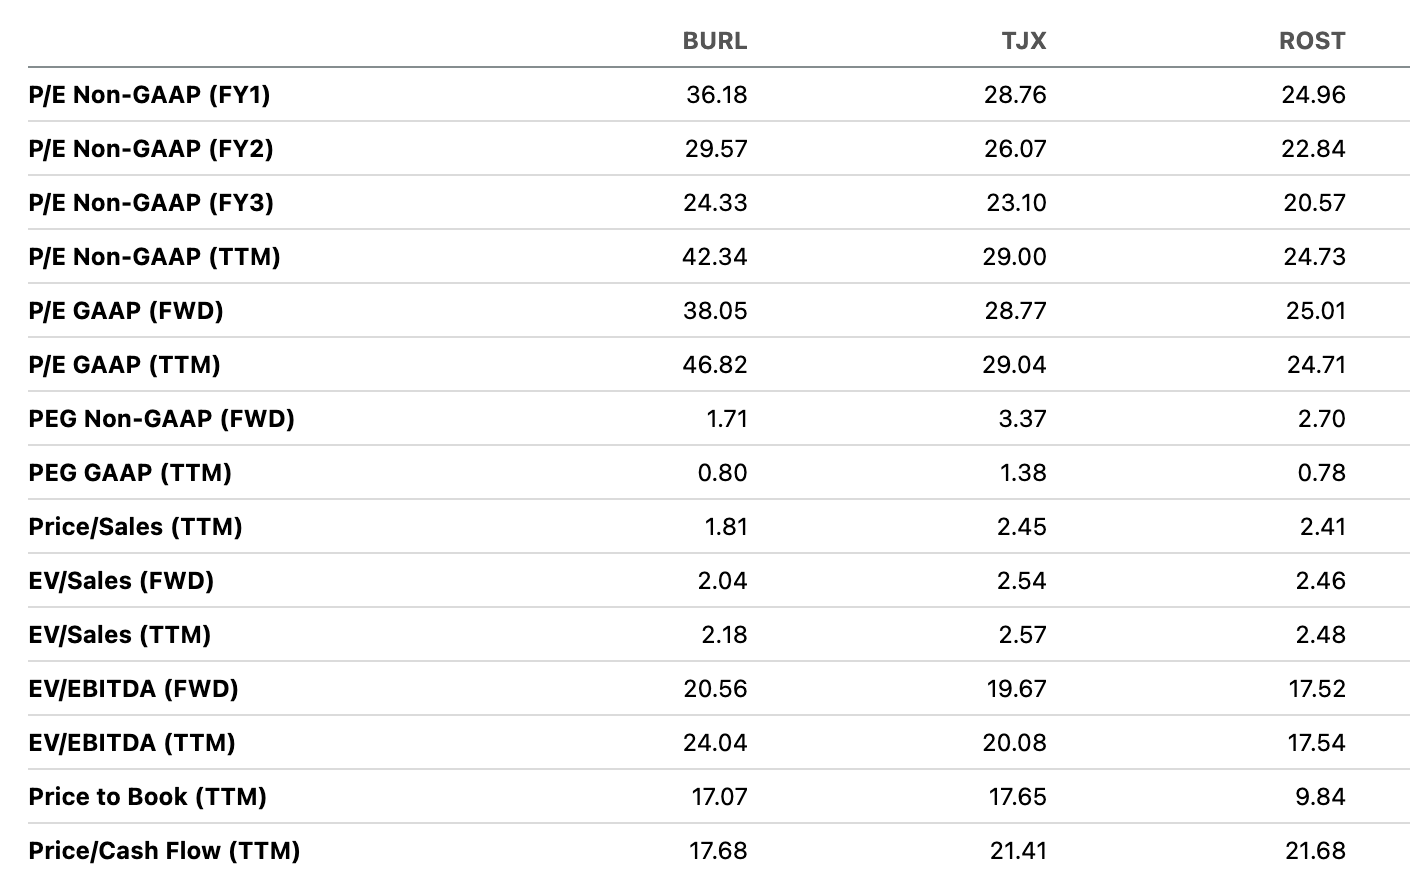The image size is (1410, 888).
Task: Click the PEG GAAP (TTM) metric label
Action: [130, 473]
